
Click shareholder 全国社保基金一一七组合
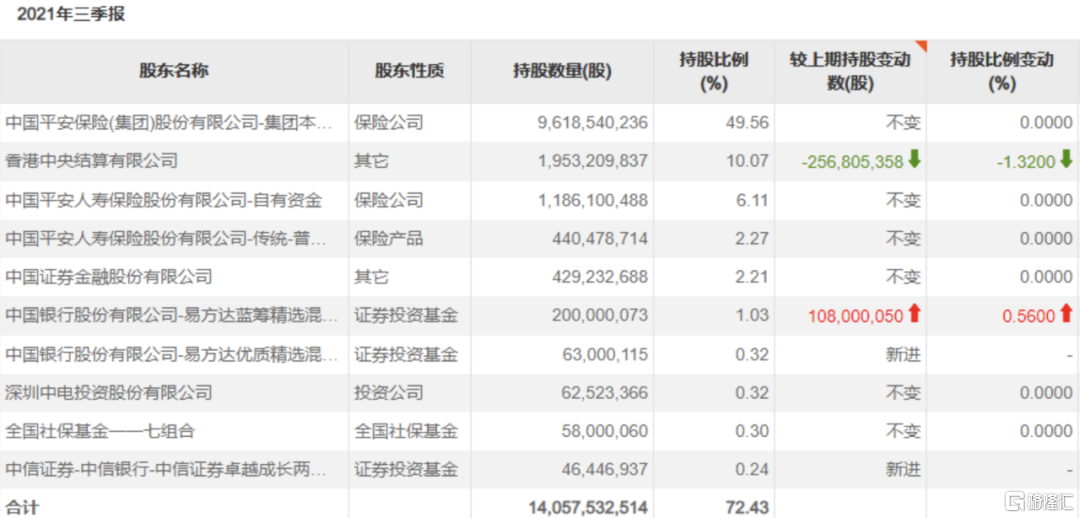tap(100, 431)
